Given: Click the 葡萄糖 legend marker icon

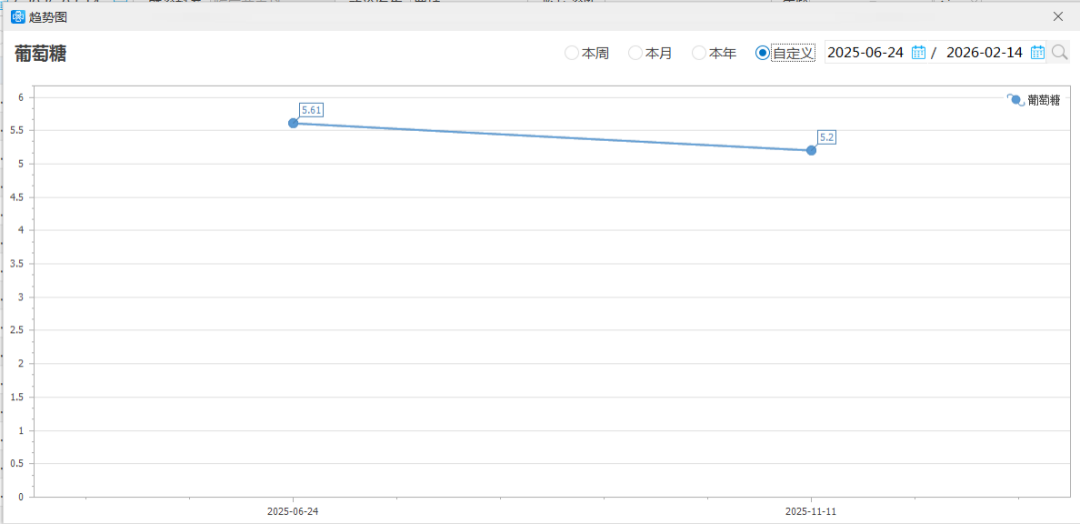Looking at the screenshot, I should pos(1015,100).
